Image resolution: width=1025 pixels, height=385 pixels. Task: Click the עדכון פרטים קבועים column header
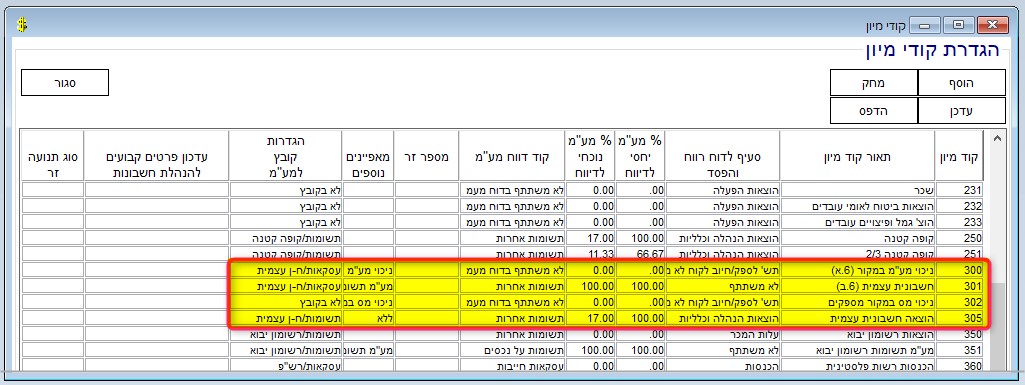click(157, 156)
